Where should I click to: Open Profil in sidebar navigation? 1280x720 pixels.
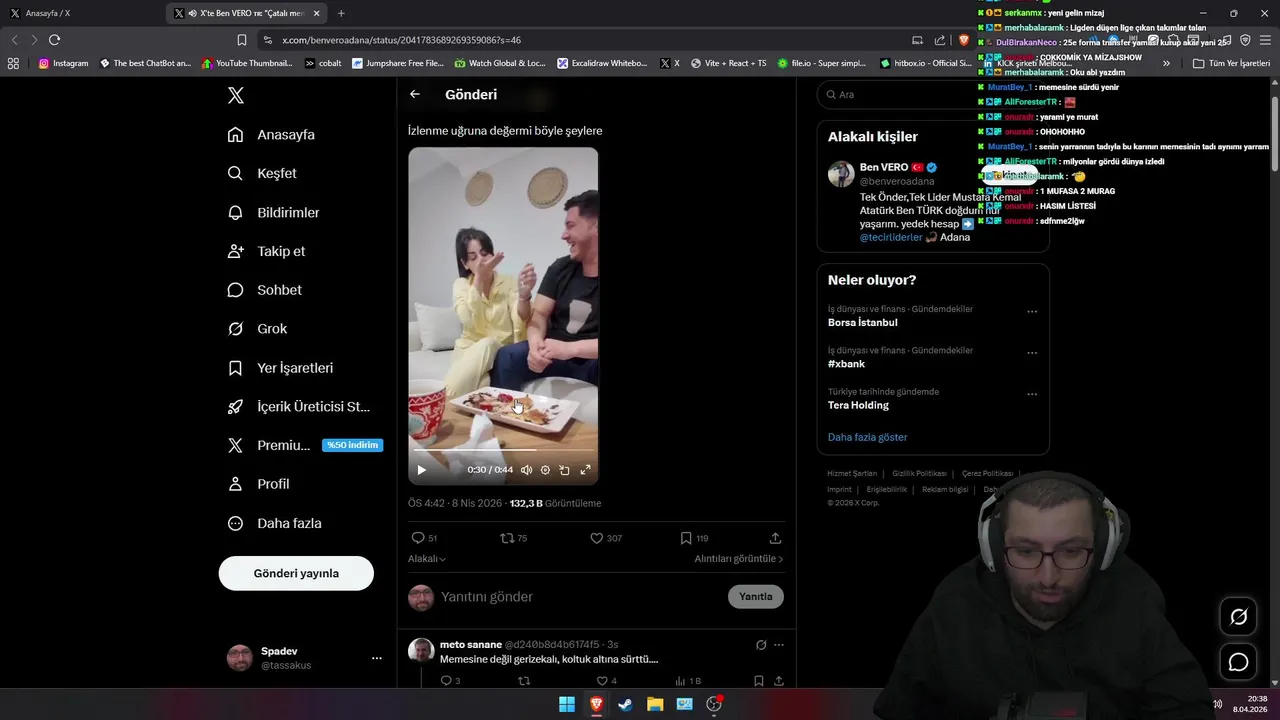(258, 484)
